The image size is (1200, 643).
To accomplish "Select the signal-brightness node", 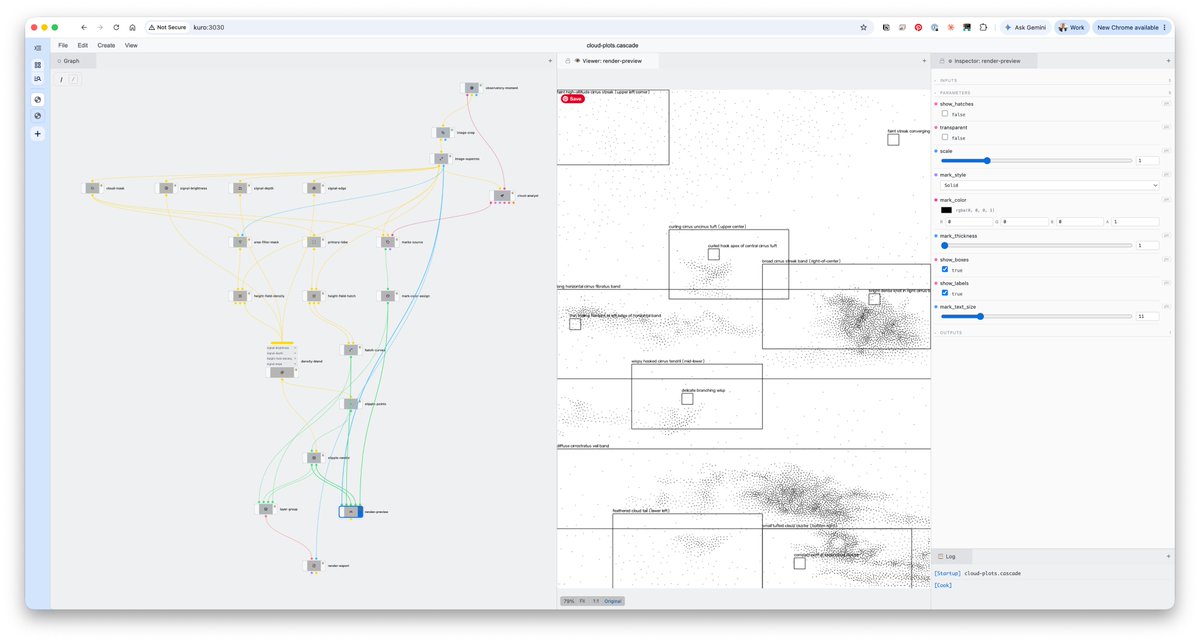I will click(x=167, y=188).
